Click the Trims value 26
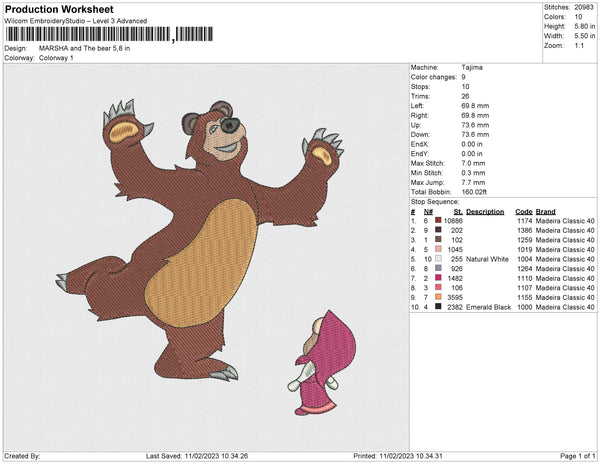Image resolution: width=600 pixels, height=464 pixels. click(465, 96)
